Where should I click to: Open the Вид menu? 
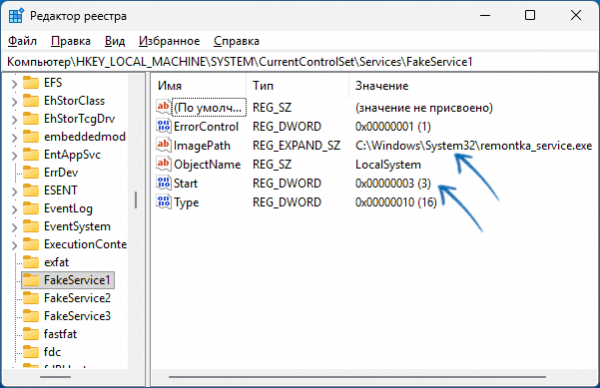115,41
